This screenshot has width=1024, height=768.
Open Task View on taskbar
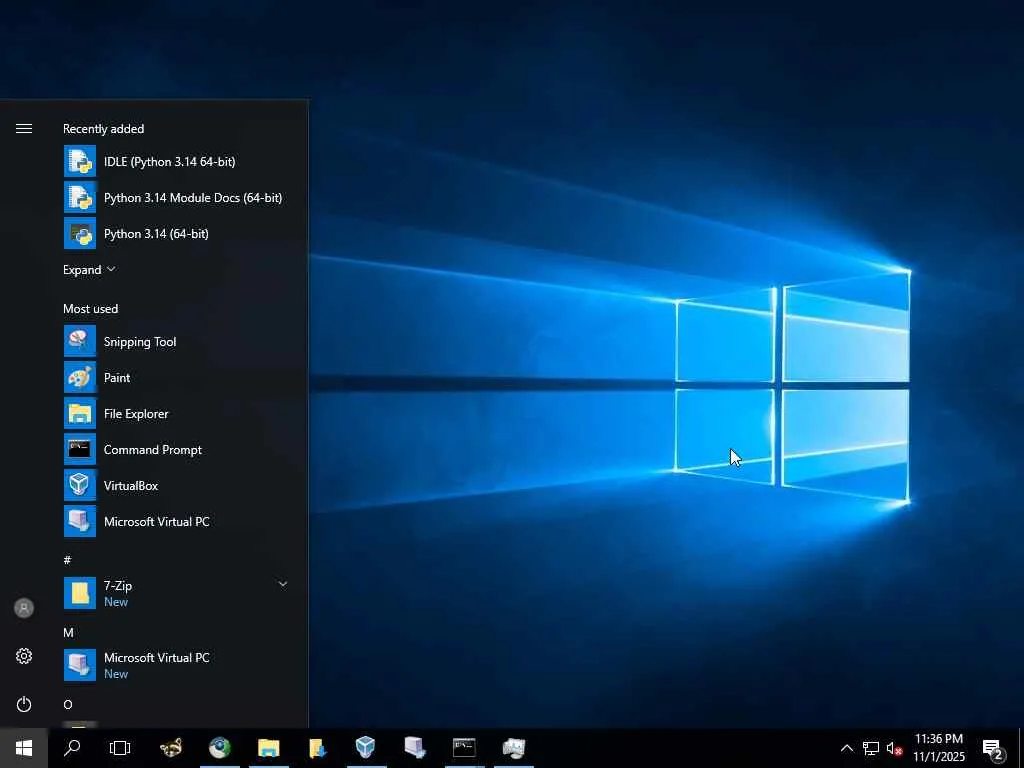point(120,748)
